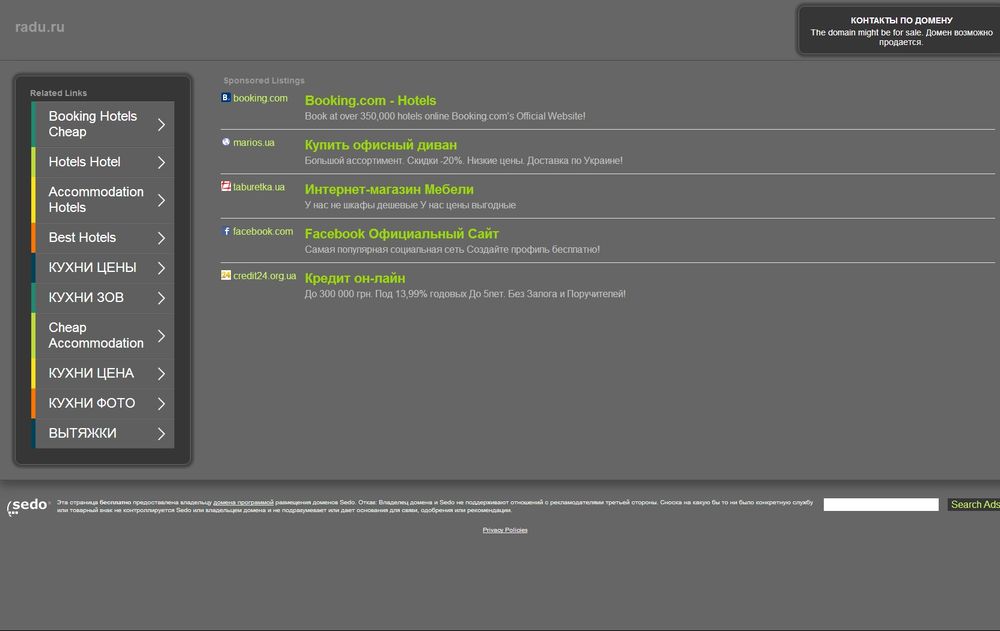Open Hotels Hotel related link

[x=103, y=162]
